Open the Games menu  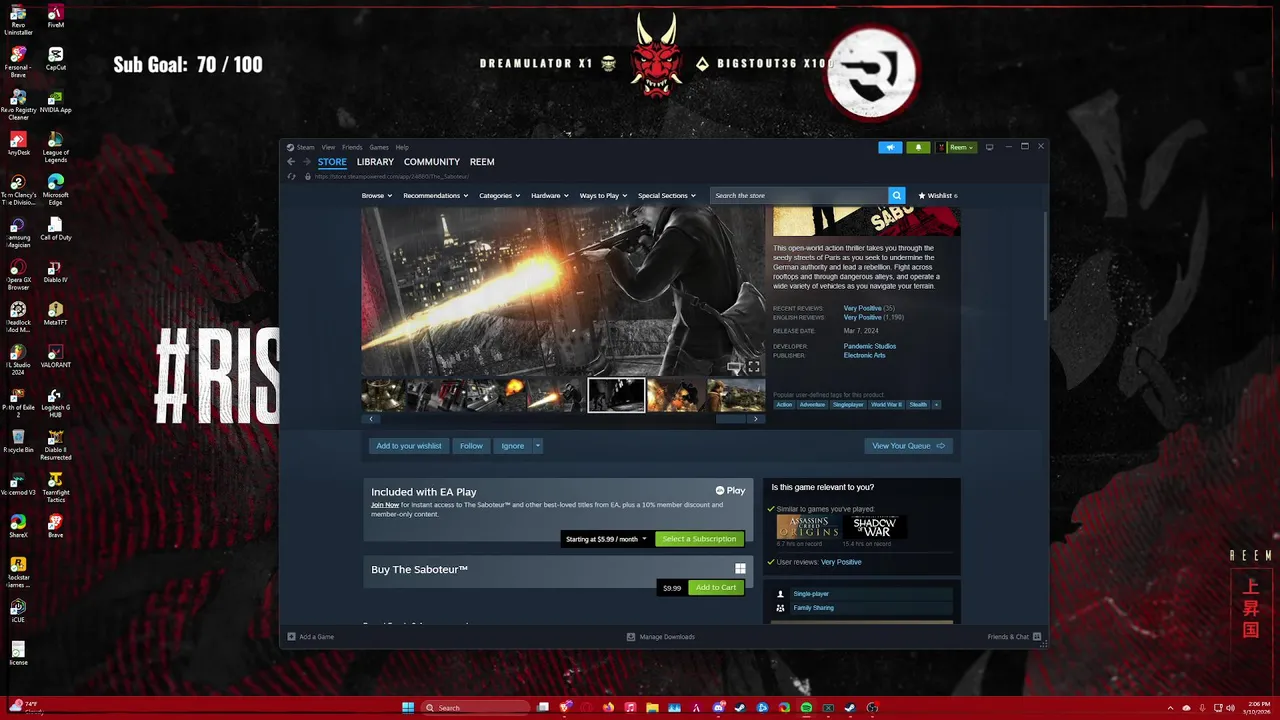(379, 147)
